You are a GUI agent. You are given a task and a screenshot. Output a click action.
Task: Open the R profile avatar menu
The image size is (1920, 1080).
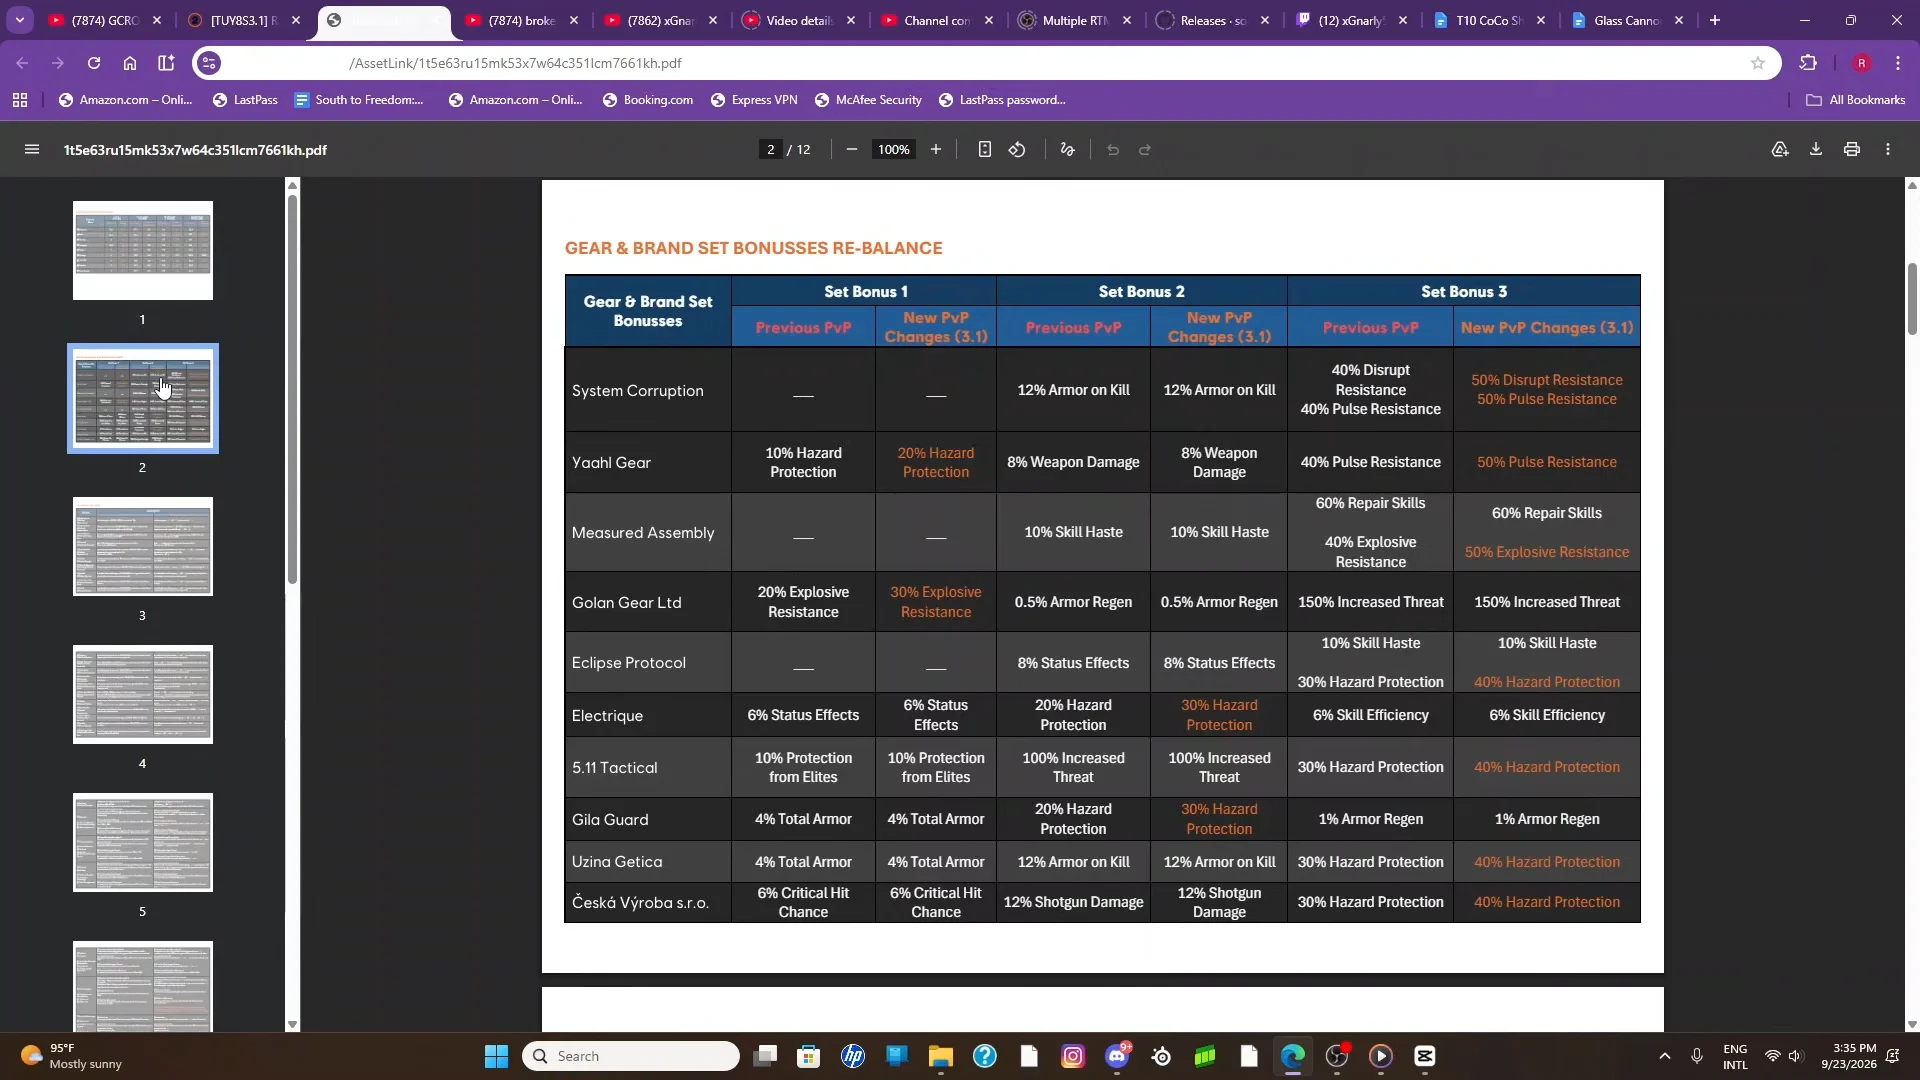(1862, 63)
